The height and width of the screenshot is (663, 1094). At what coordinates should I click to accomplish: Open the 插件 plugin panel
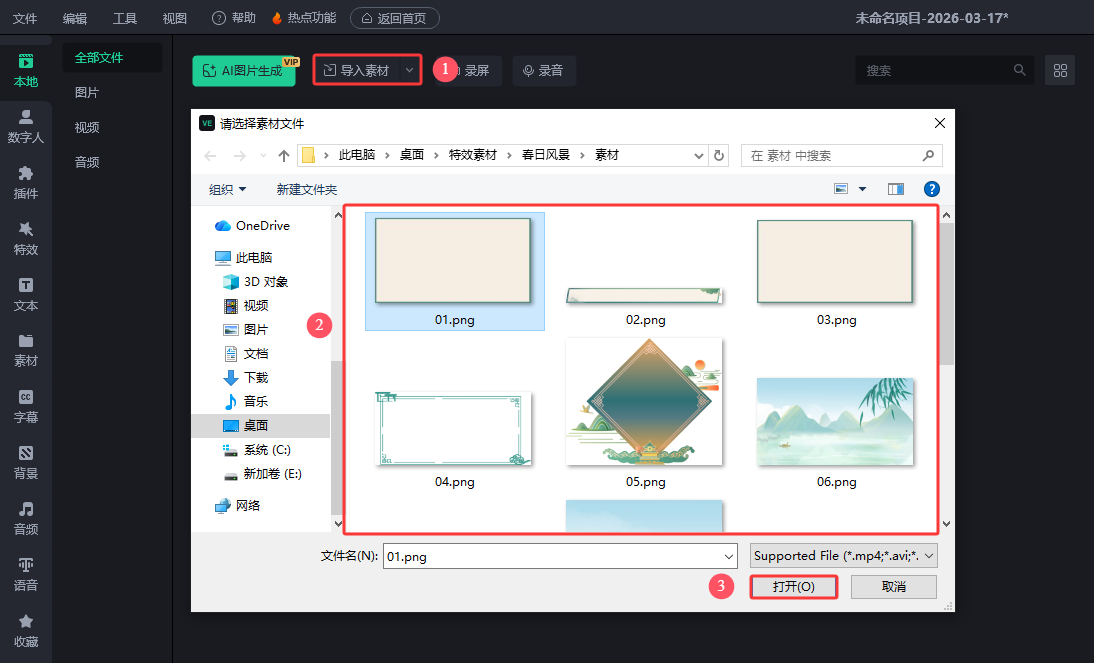pos(25,182)
